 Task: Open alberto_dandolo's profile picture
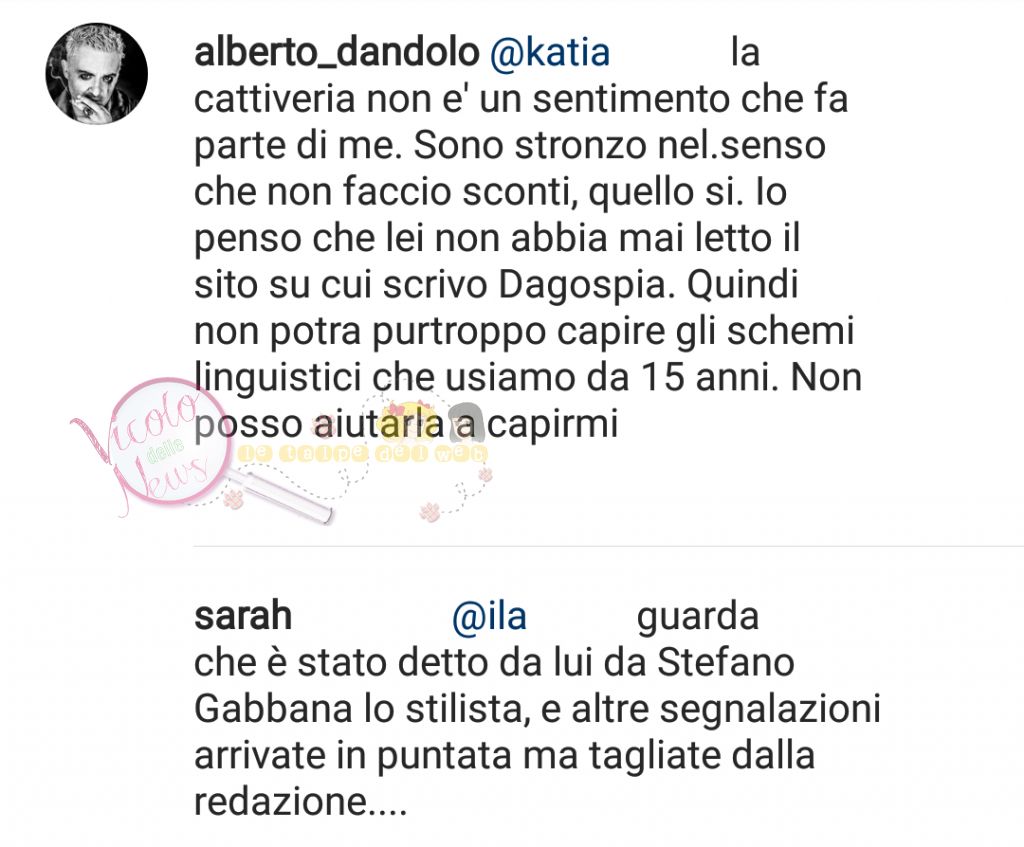[x=96, y=73]
